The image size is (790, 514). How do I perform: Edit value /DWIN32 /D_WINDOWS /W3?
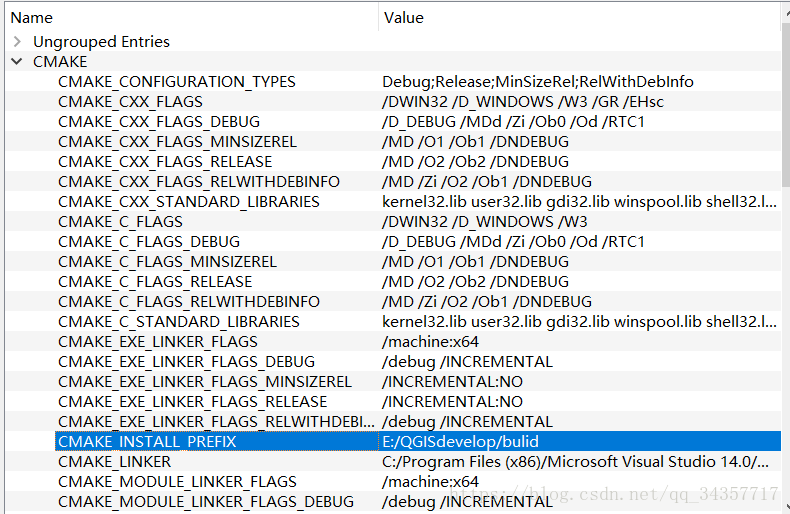(485, 222)
